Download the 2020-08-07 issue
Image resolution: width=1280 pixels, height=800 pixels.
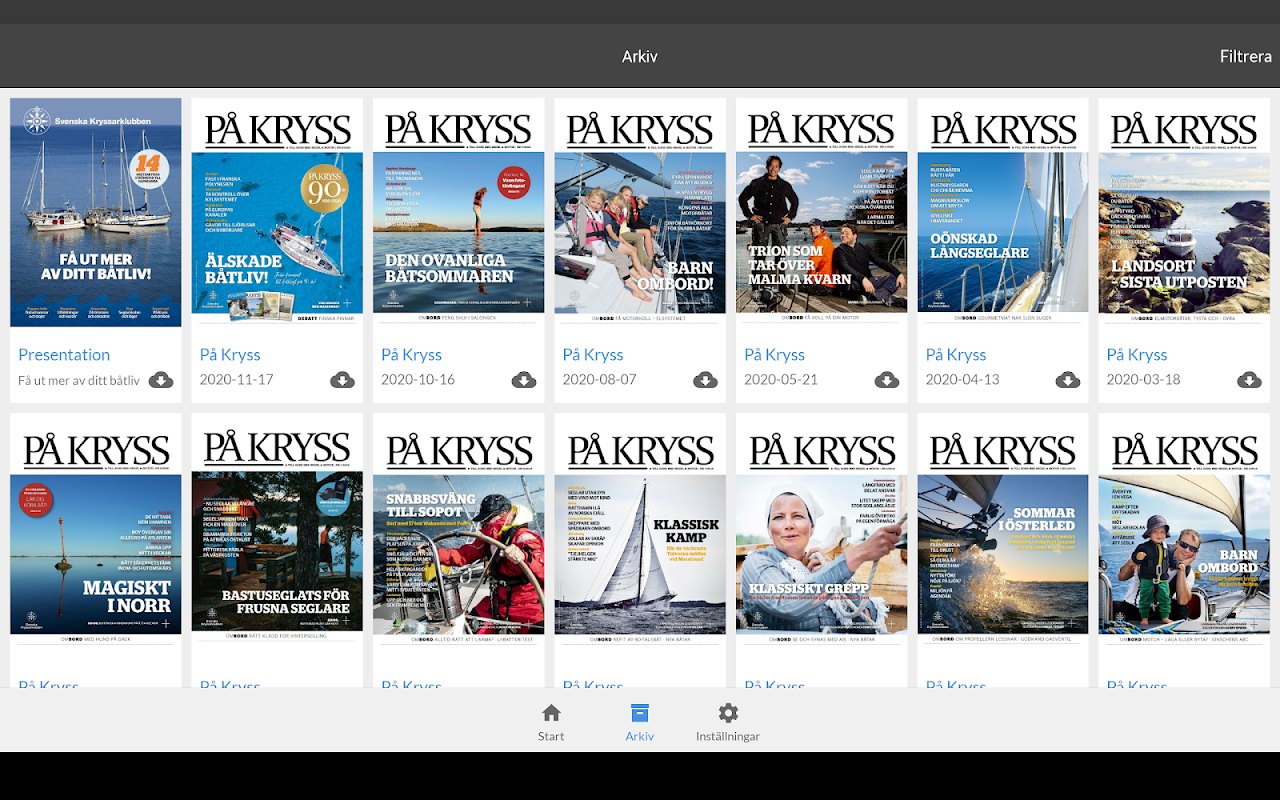pyautogui.click(x=705, y=380)
